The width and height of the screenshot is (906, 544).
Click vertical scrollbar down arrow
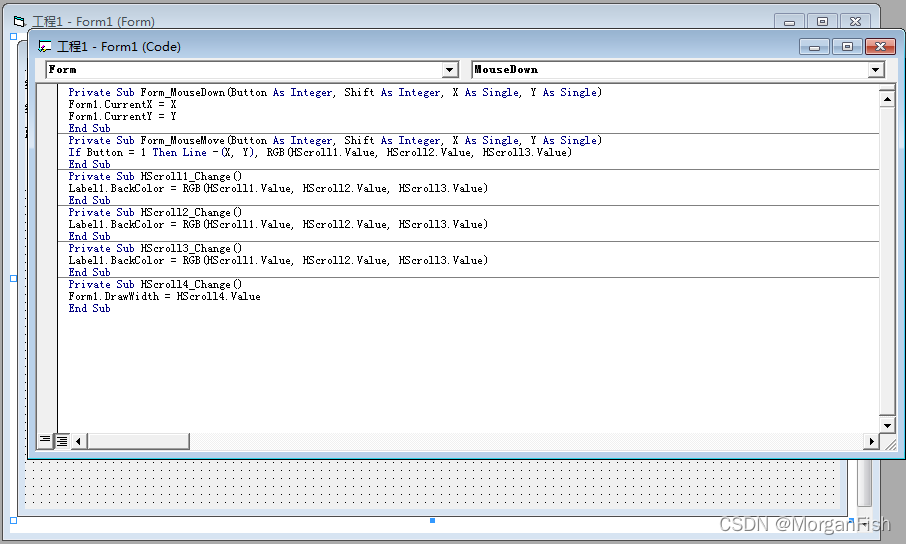[887, 425]
